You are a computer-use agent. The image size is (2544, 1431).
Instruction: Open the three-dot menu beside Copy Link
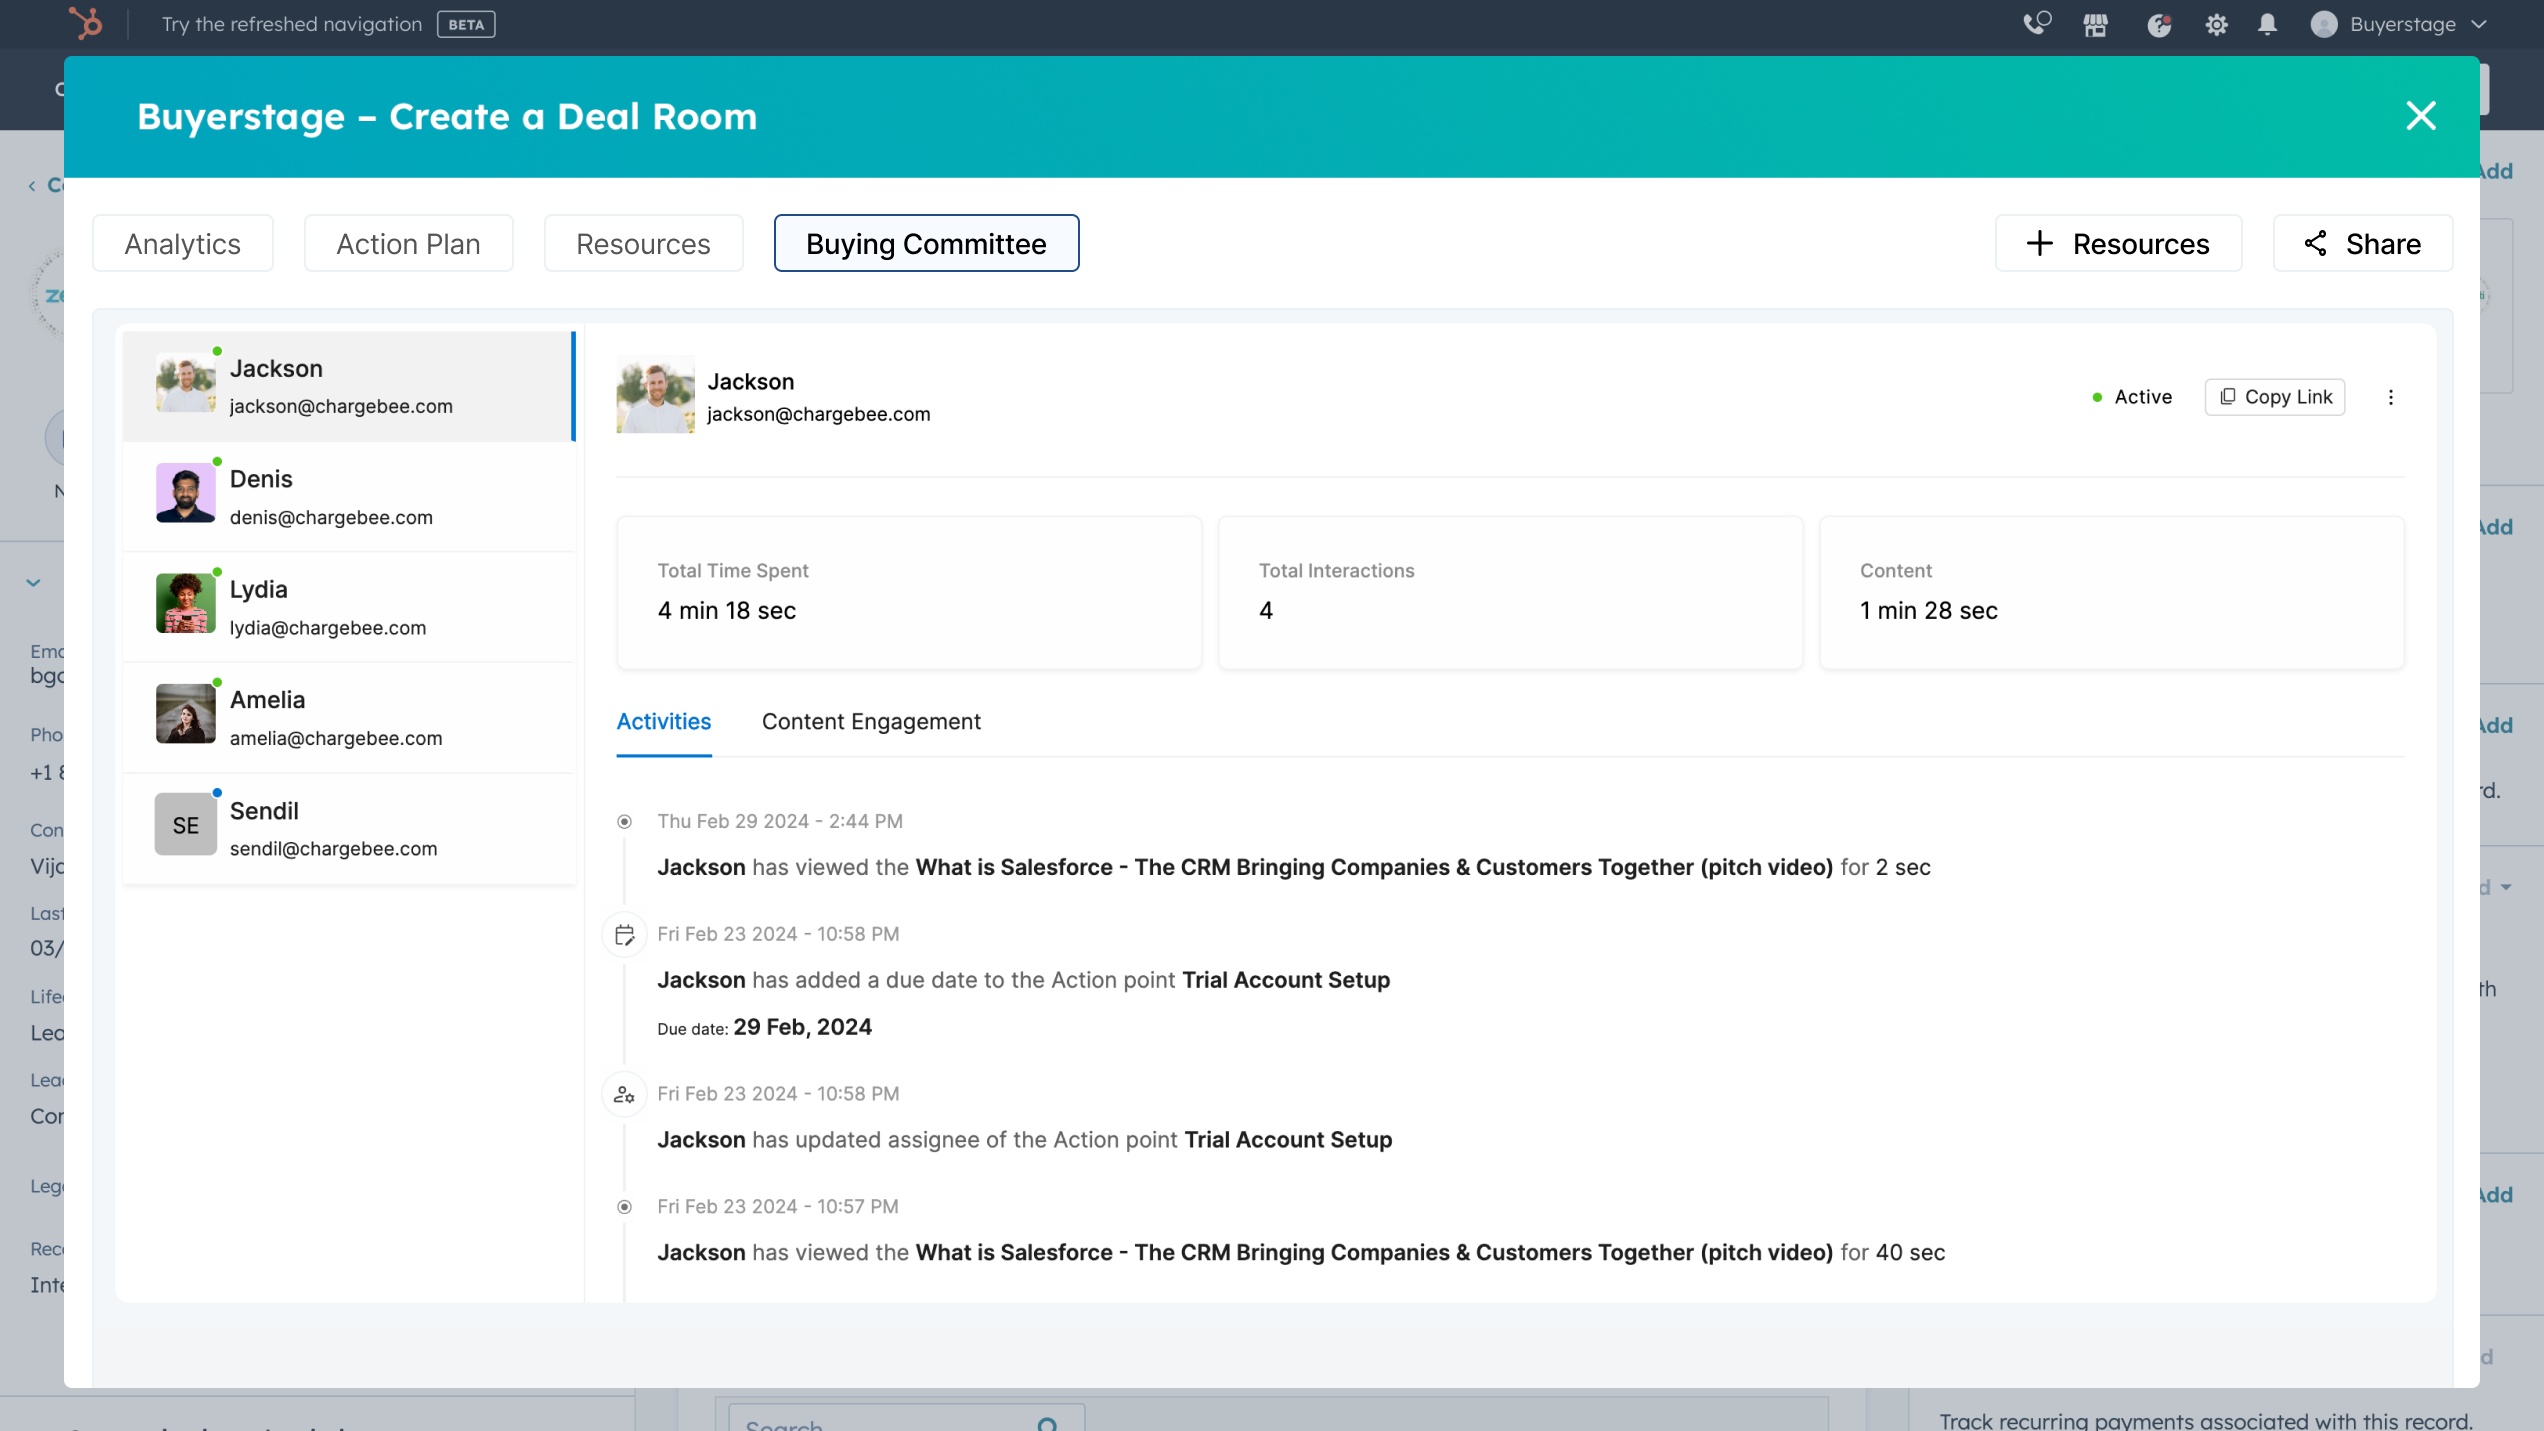(2391, 397)
